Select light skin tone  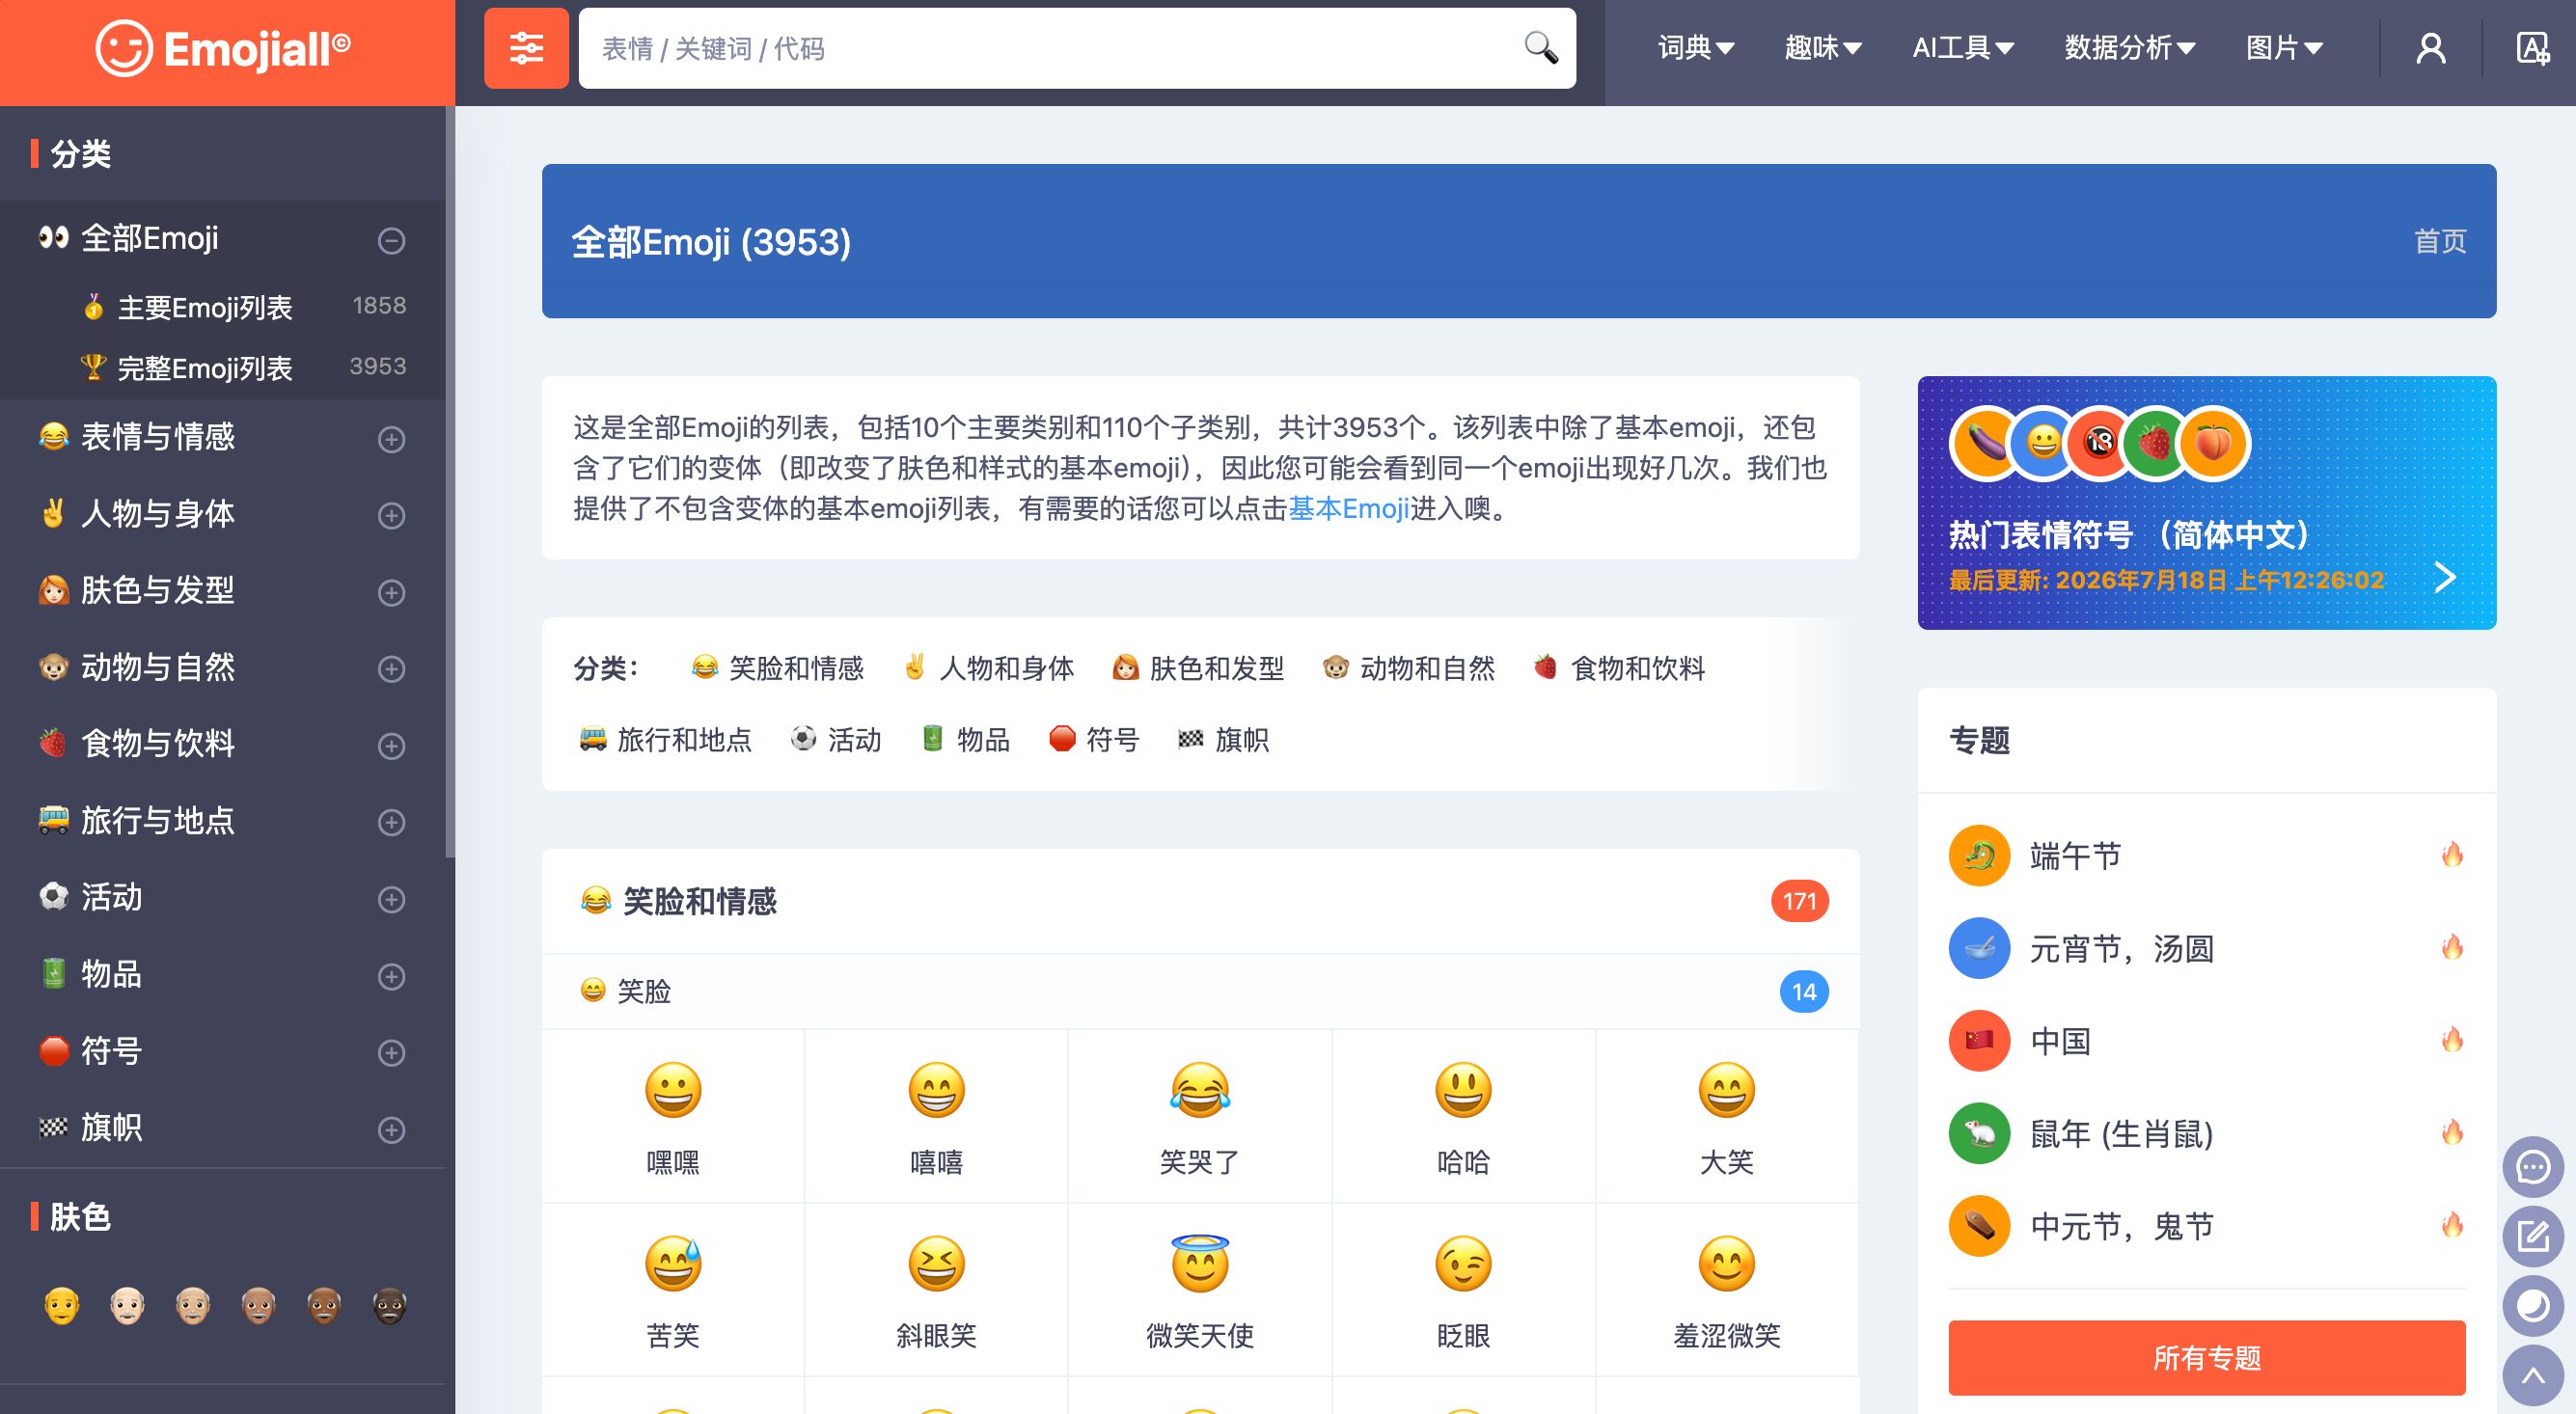tap(127, 1305)
